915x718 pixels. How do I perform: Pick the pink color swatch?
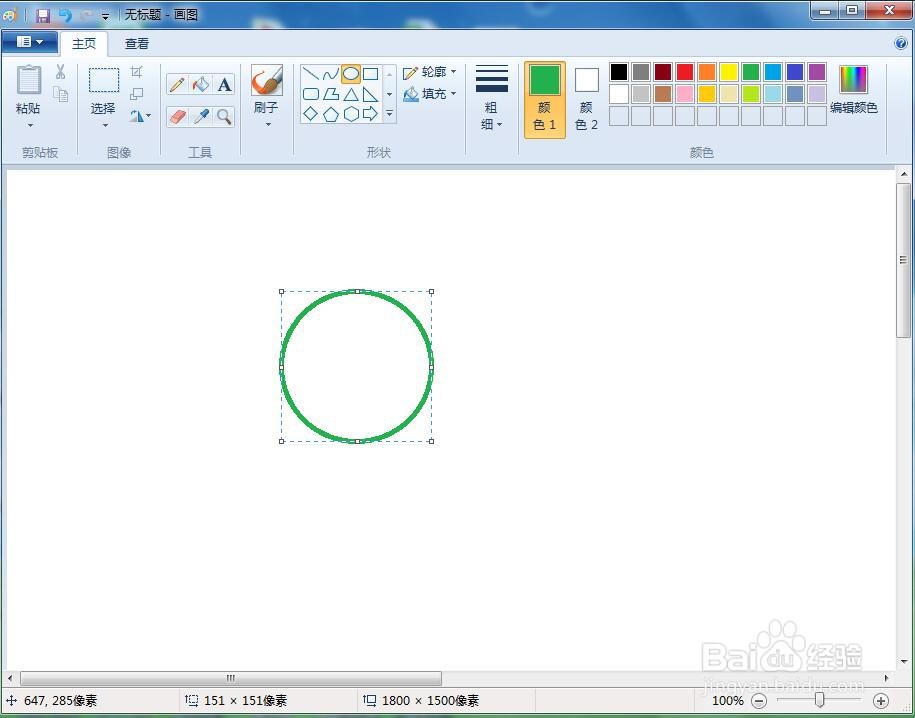684,93
